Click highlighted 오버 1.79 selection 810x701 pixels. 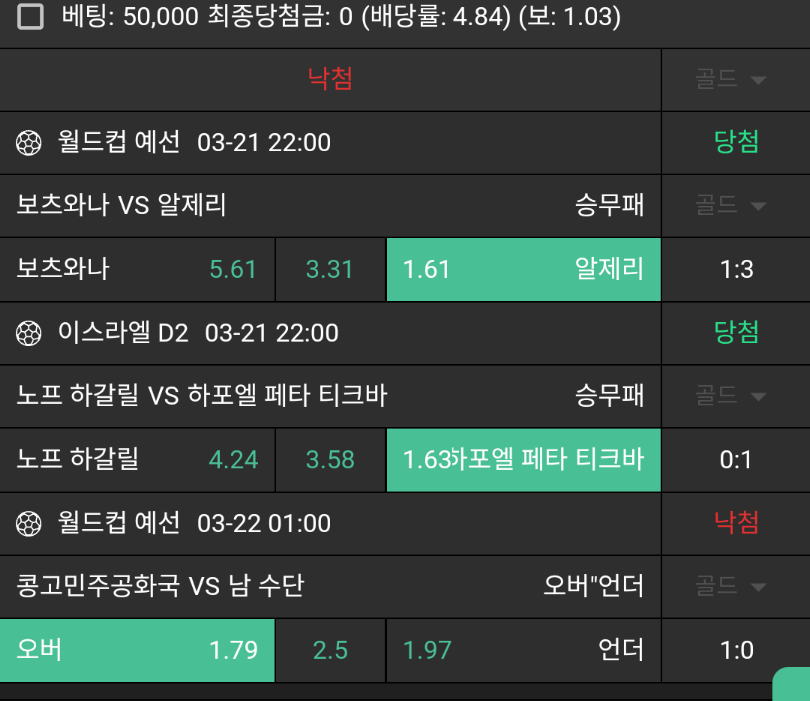pos(137,650)
